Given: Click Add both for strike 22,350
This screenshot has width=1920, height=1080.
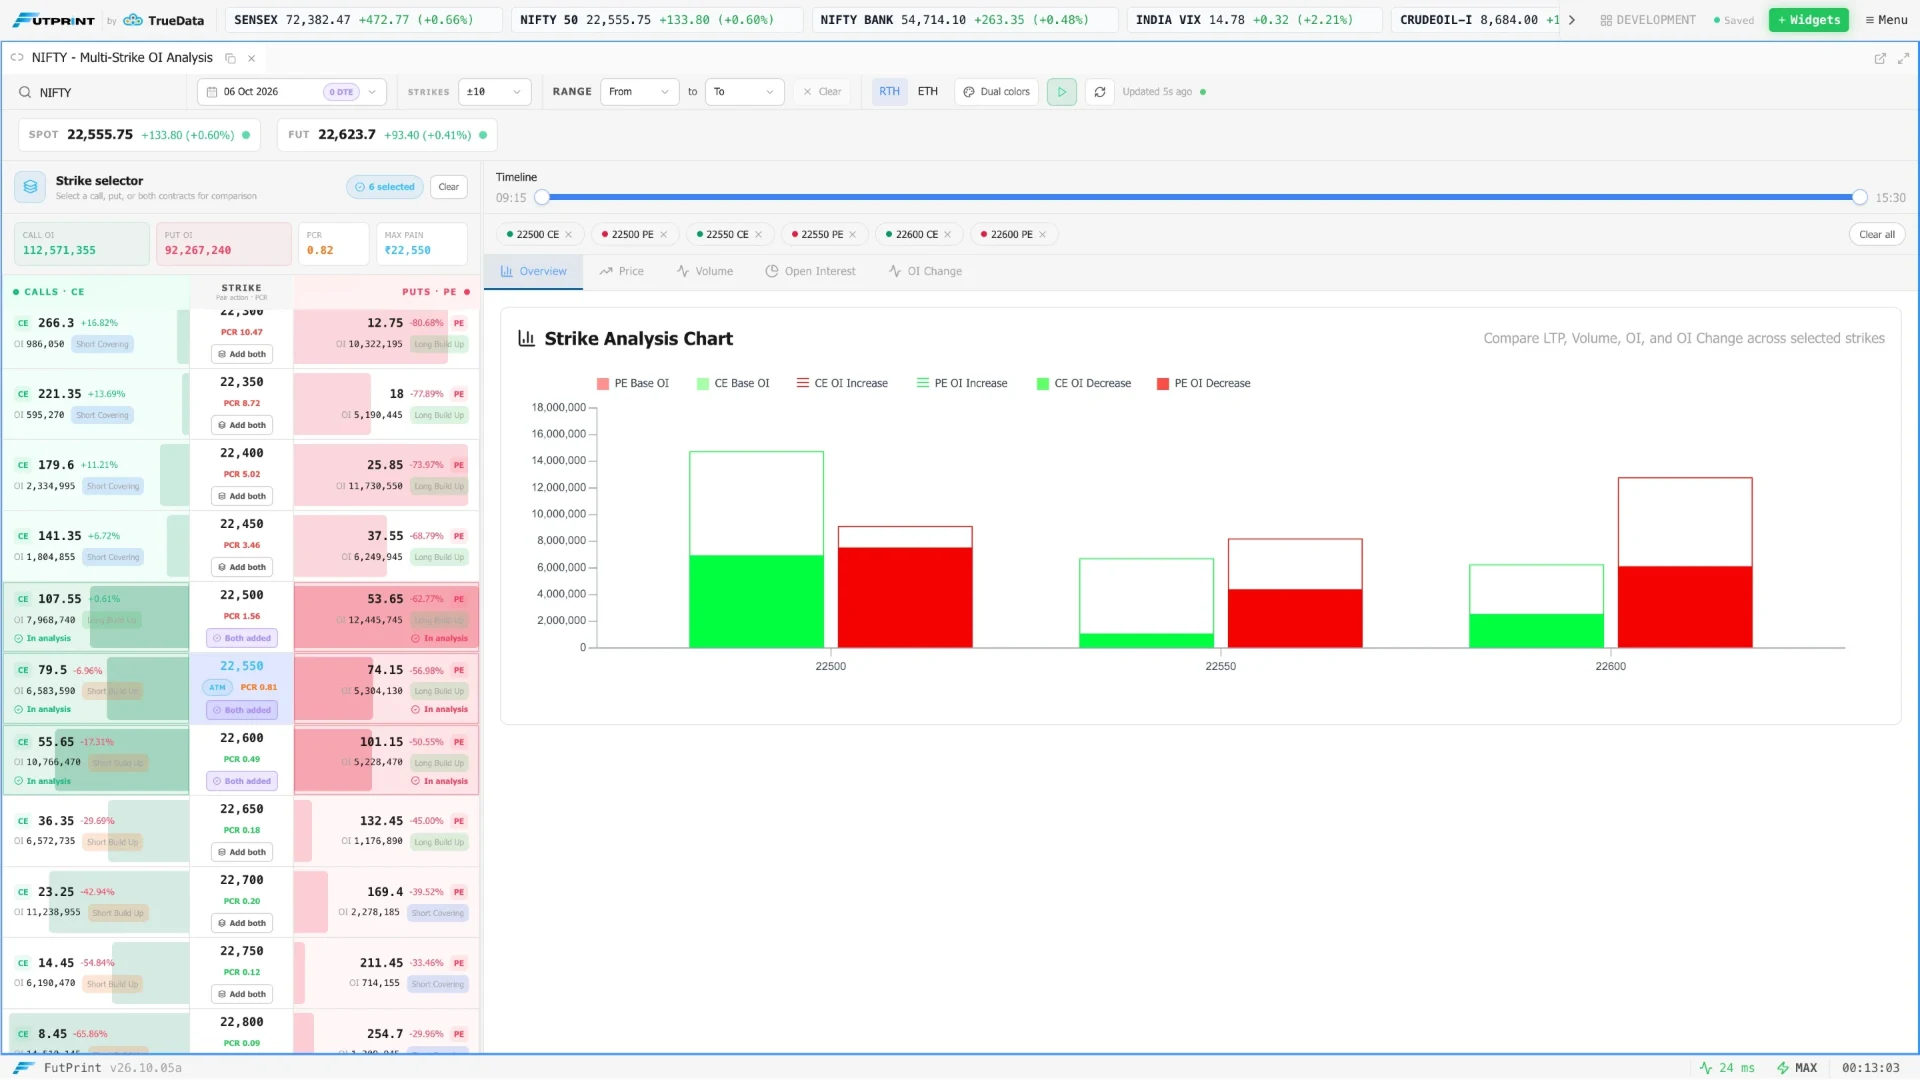Looking at the screenshot, I should 242,426.
